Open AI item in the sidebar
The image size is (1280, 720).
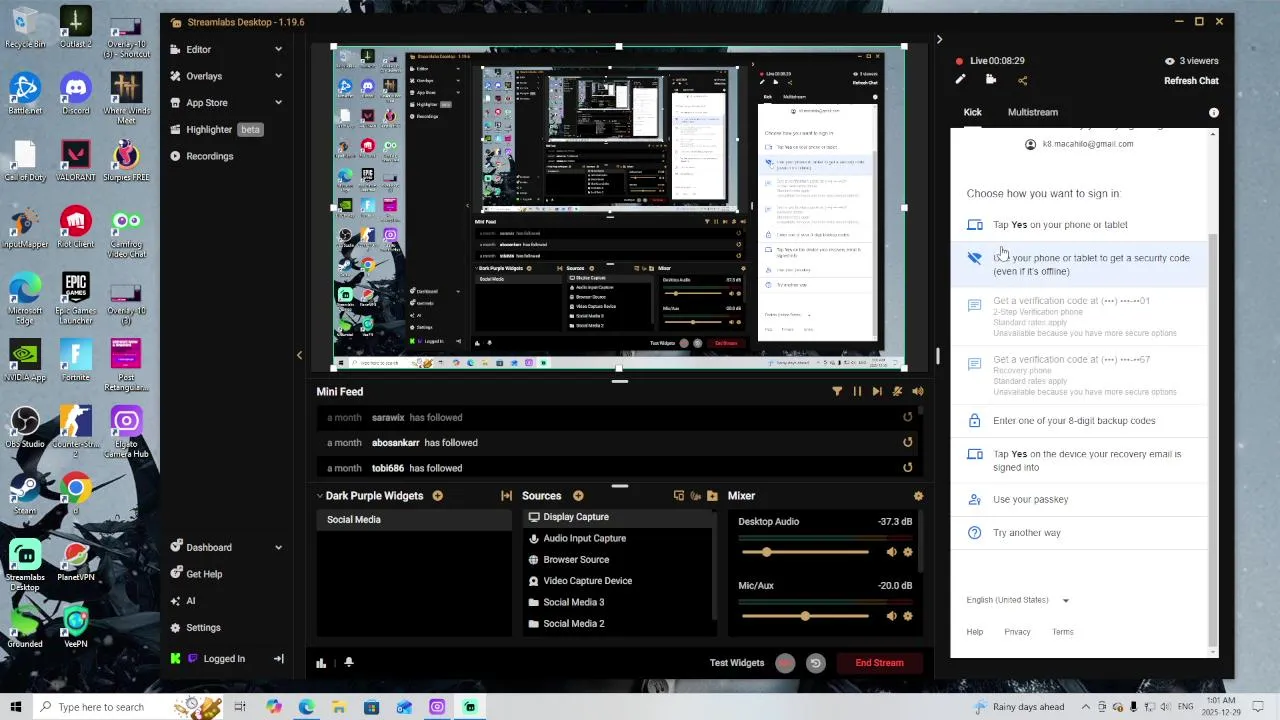point(183,601)
